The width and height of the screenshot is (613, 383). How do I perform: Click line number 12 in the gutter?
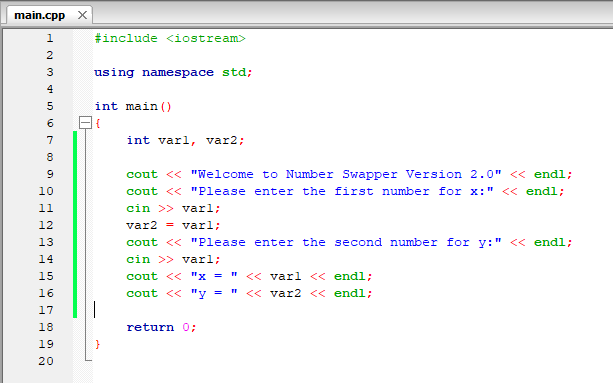point(46,225)
